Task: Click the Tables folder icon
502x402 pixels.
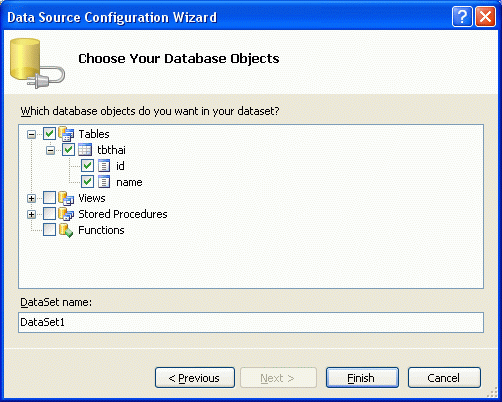Action: 66,134
